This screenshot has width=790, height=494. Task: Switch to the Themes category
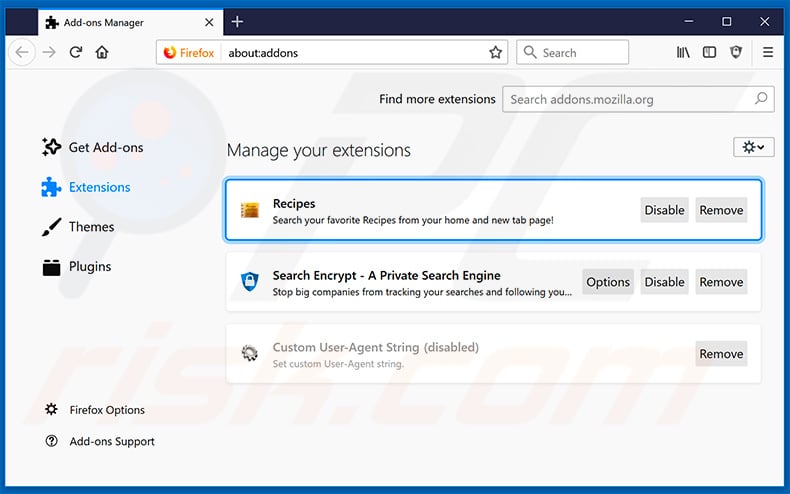[x=78, y=227]
